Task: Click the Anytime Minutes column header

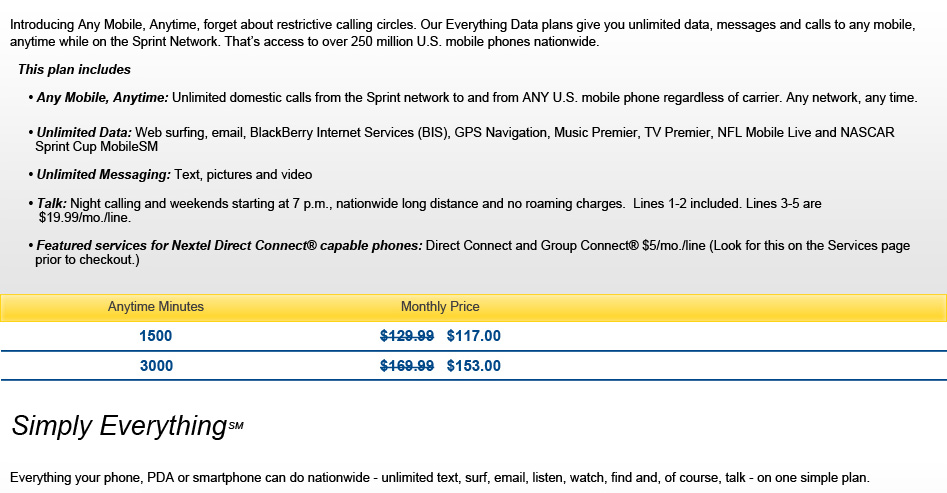Action: coord(156,307)
